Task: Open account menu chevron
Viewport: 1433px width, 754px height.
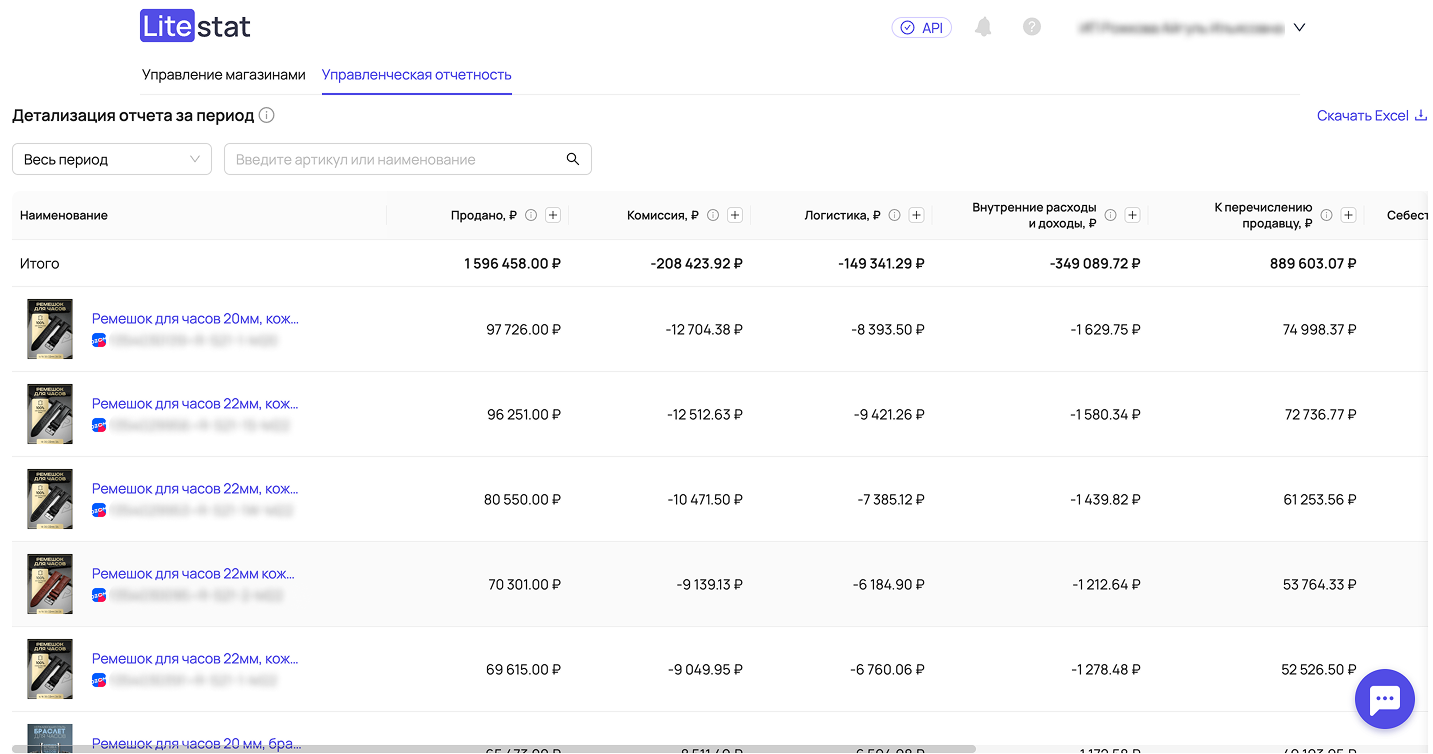Action: tap(1299, 28)
